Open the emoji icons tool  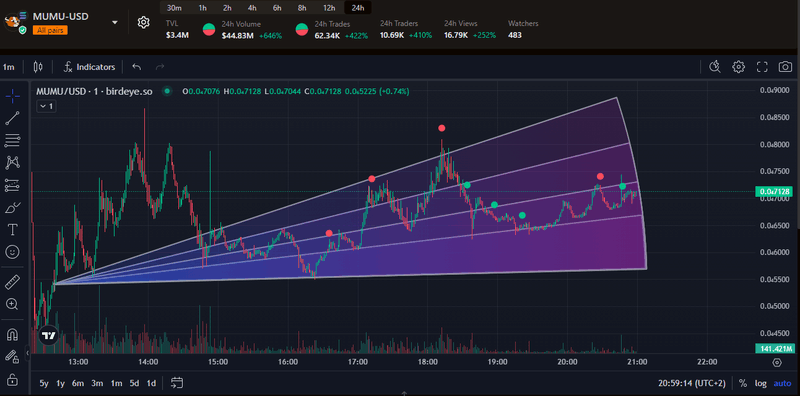pos(12,252)
